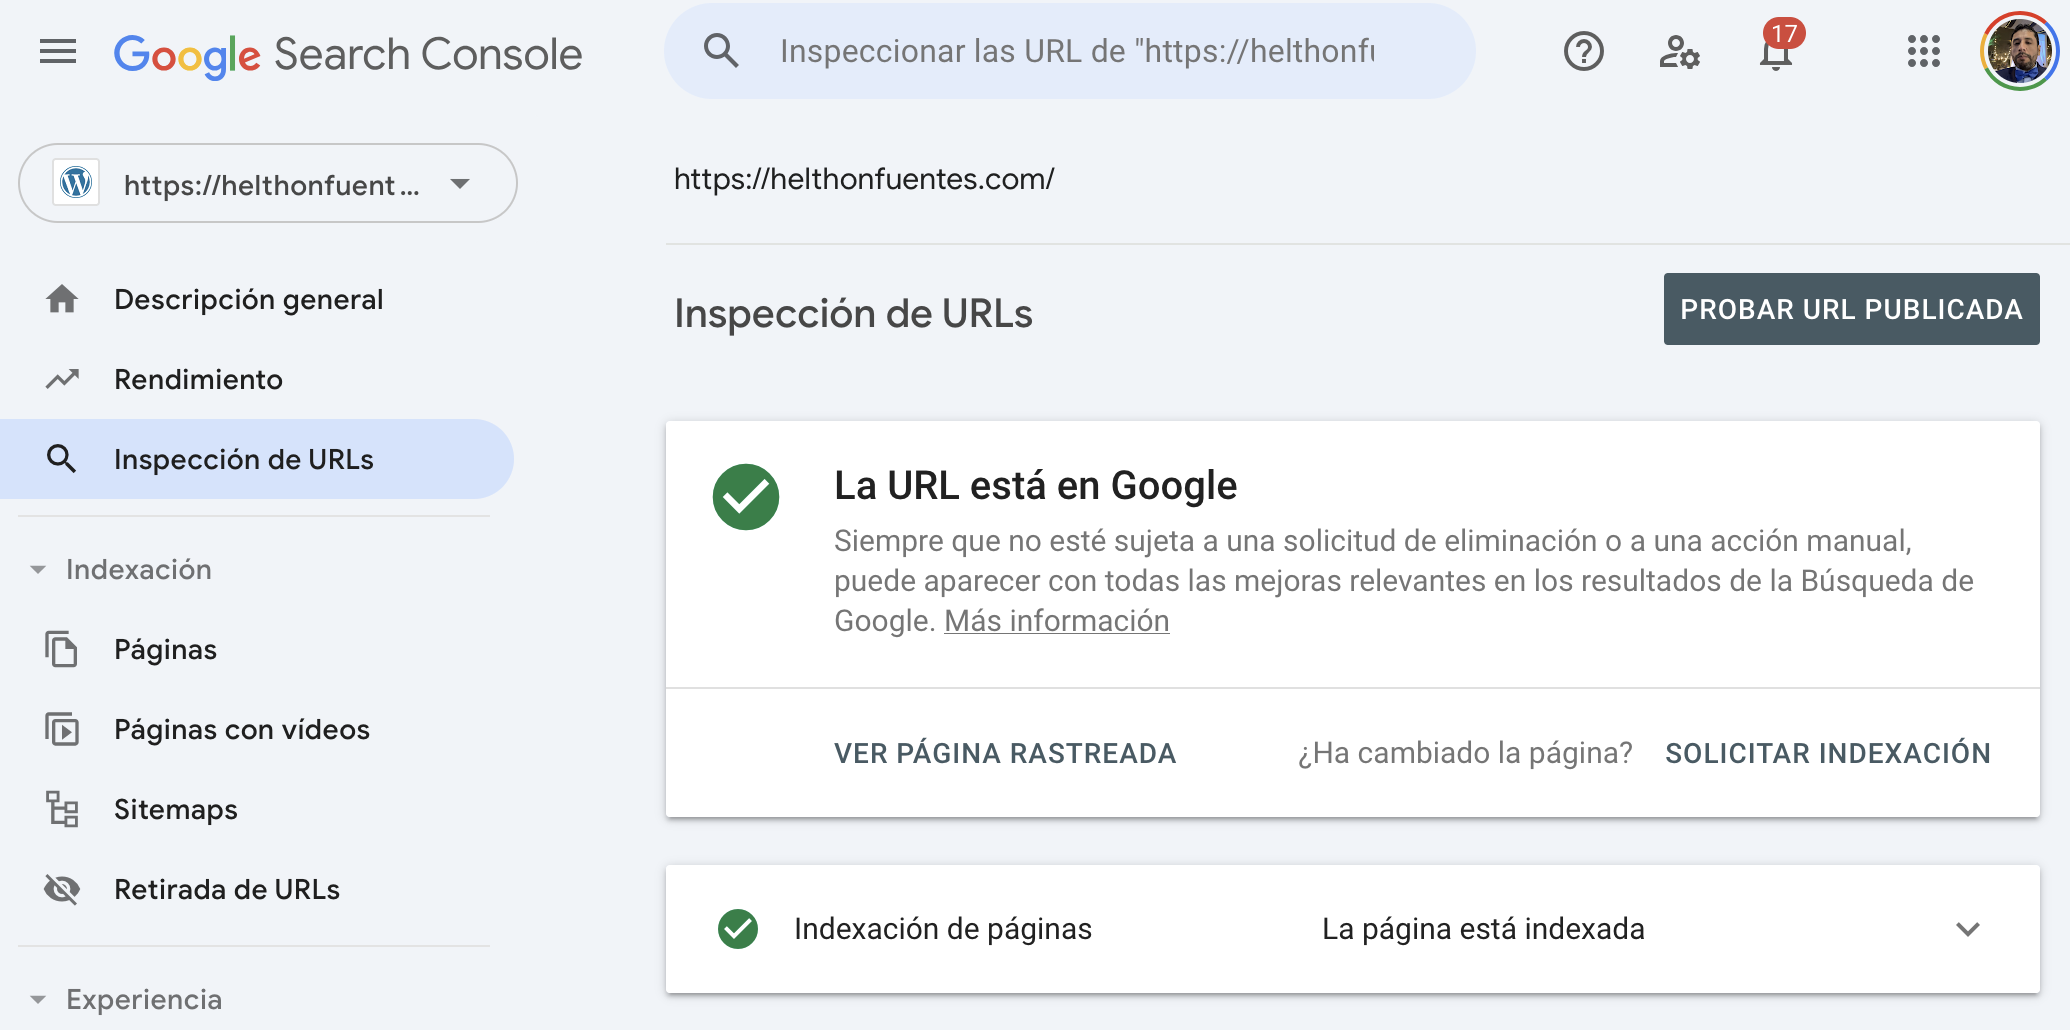Click the inspected URL https://helthonfuentes.com/
The height and width of the screenshot is (1030, 2070).
pos(864,179)
